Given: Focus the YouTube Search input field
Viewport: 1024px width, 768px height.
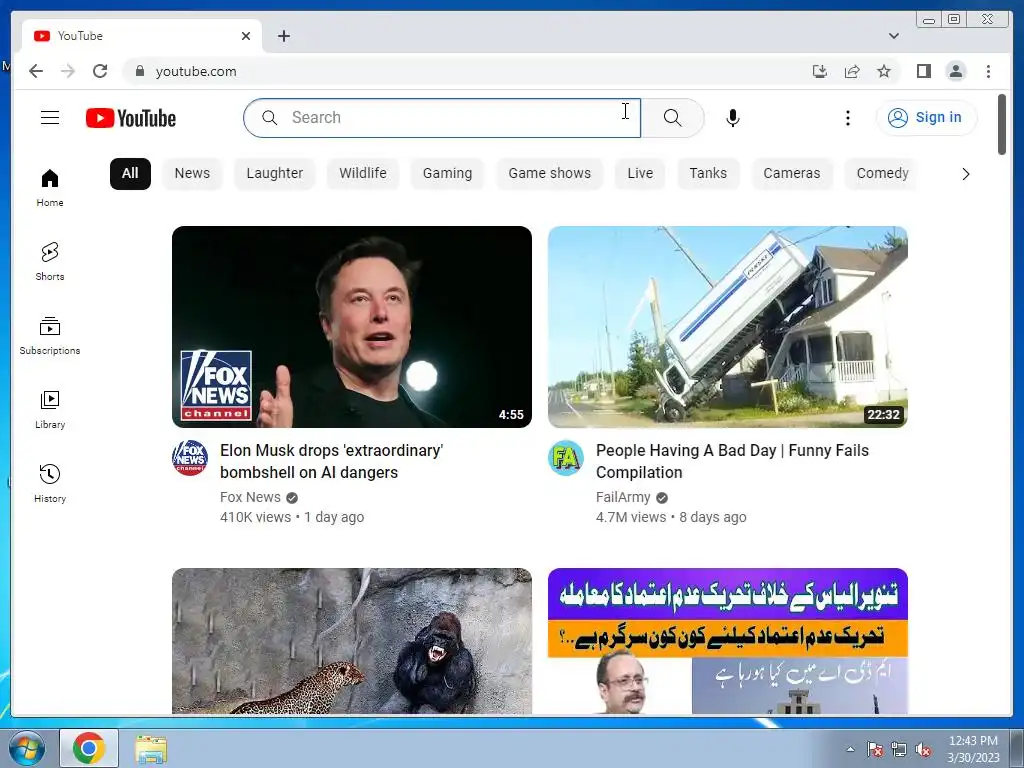Looking at the screenshot, I should [442, 118].
